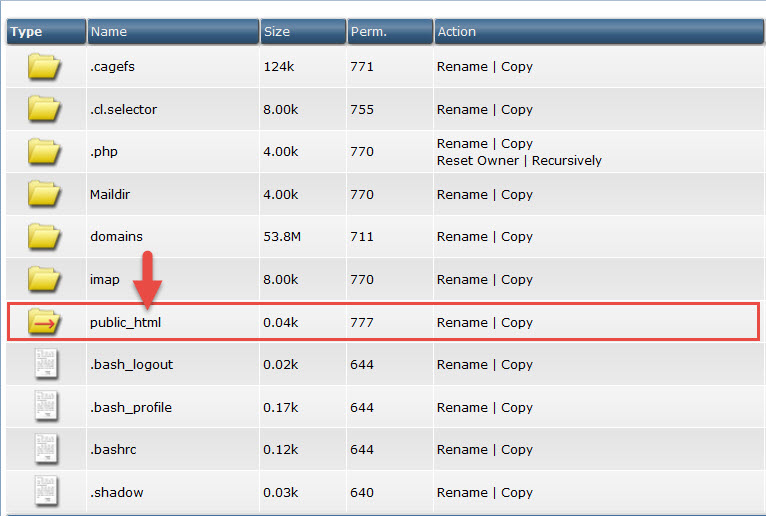The image size is (766, 516).
Task: Rename the imap folder
Action: pos(462,279)
